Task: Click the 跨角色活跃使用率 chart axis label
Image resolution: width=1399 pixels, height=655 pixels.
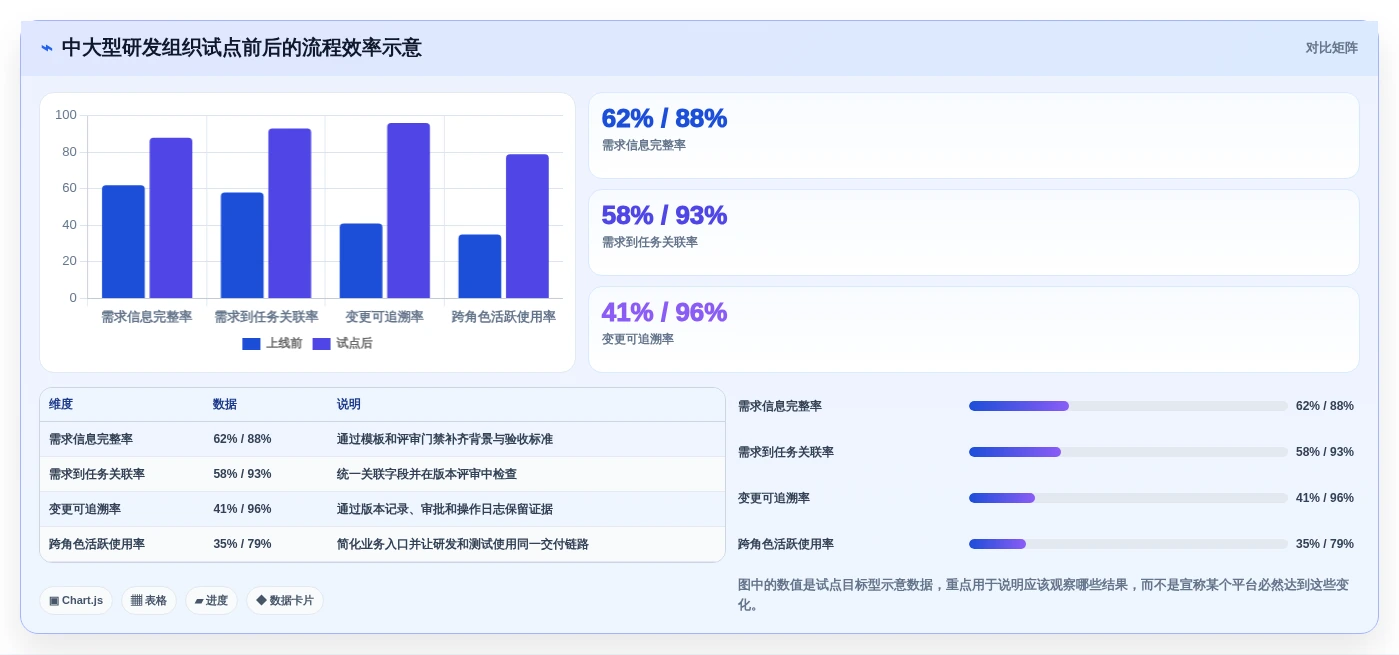Action: coord(504,317)
